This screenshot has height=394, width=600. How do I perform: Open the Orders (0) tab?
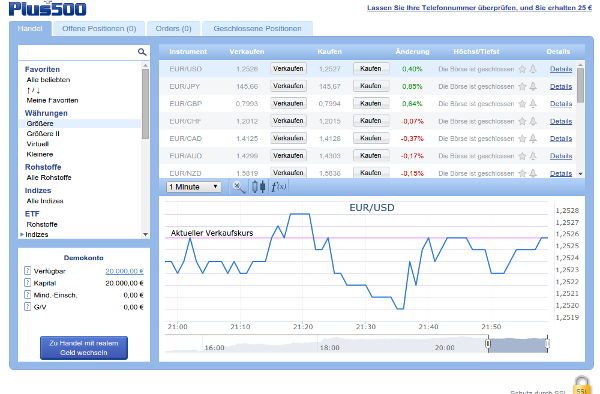[173, 29]
